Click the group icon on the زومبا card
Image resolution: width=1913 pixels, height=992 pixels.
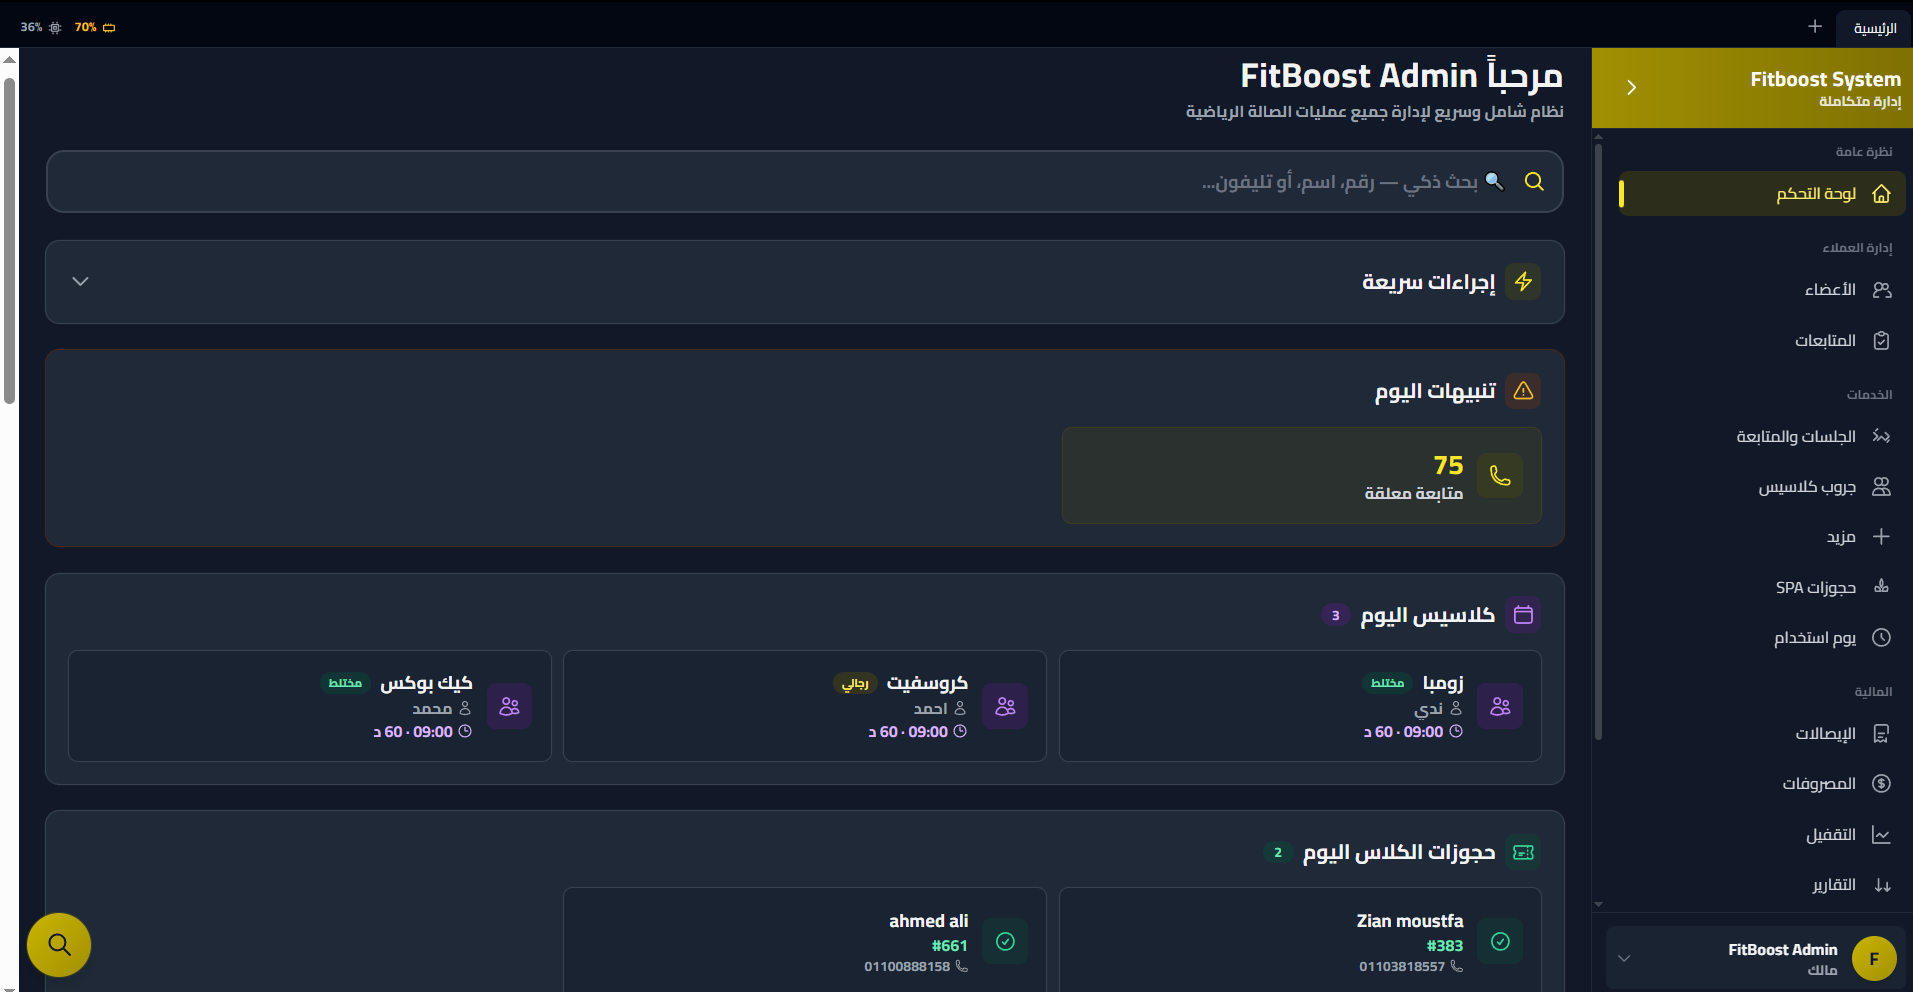1500,707
